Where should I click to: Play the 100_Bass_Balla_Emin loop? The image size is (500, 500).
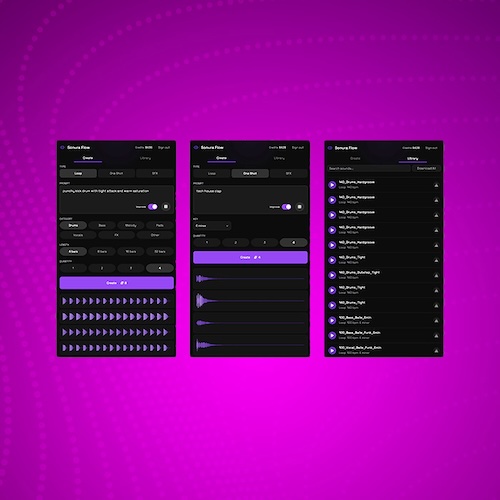coord(332,320)
